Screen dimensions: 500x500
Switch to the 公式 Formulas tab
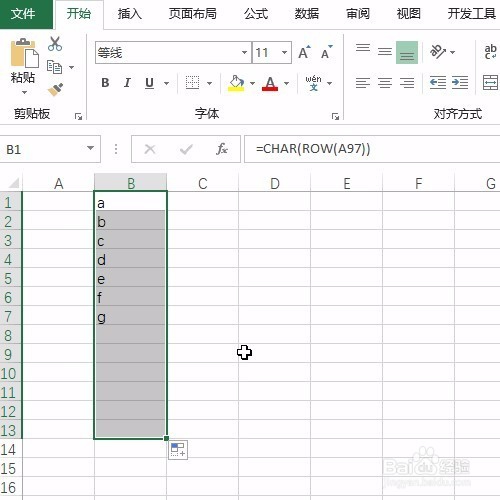[x=256, y=14]
